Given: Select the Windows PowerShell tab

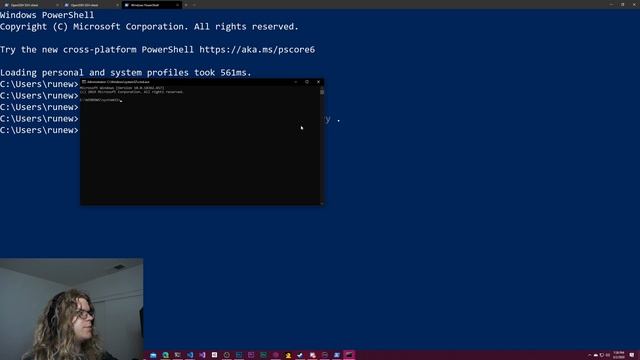Looking at the screenshot, I should 151,5.
